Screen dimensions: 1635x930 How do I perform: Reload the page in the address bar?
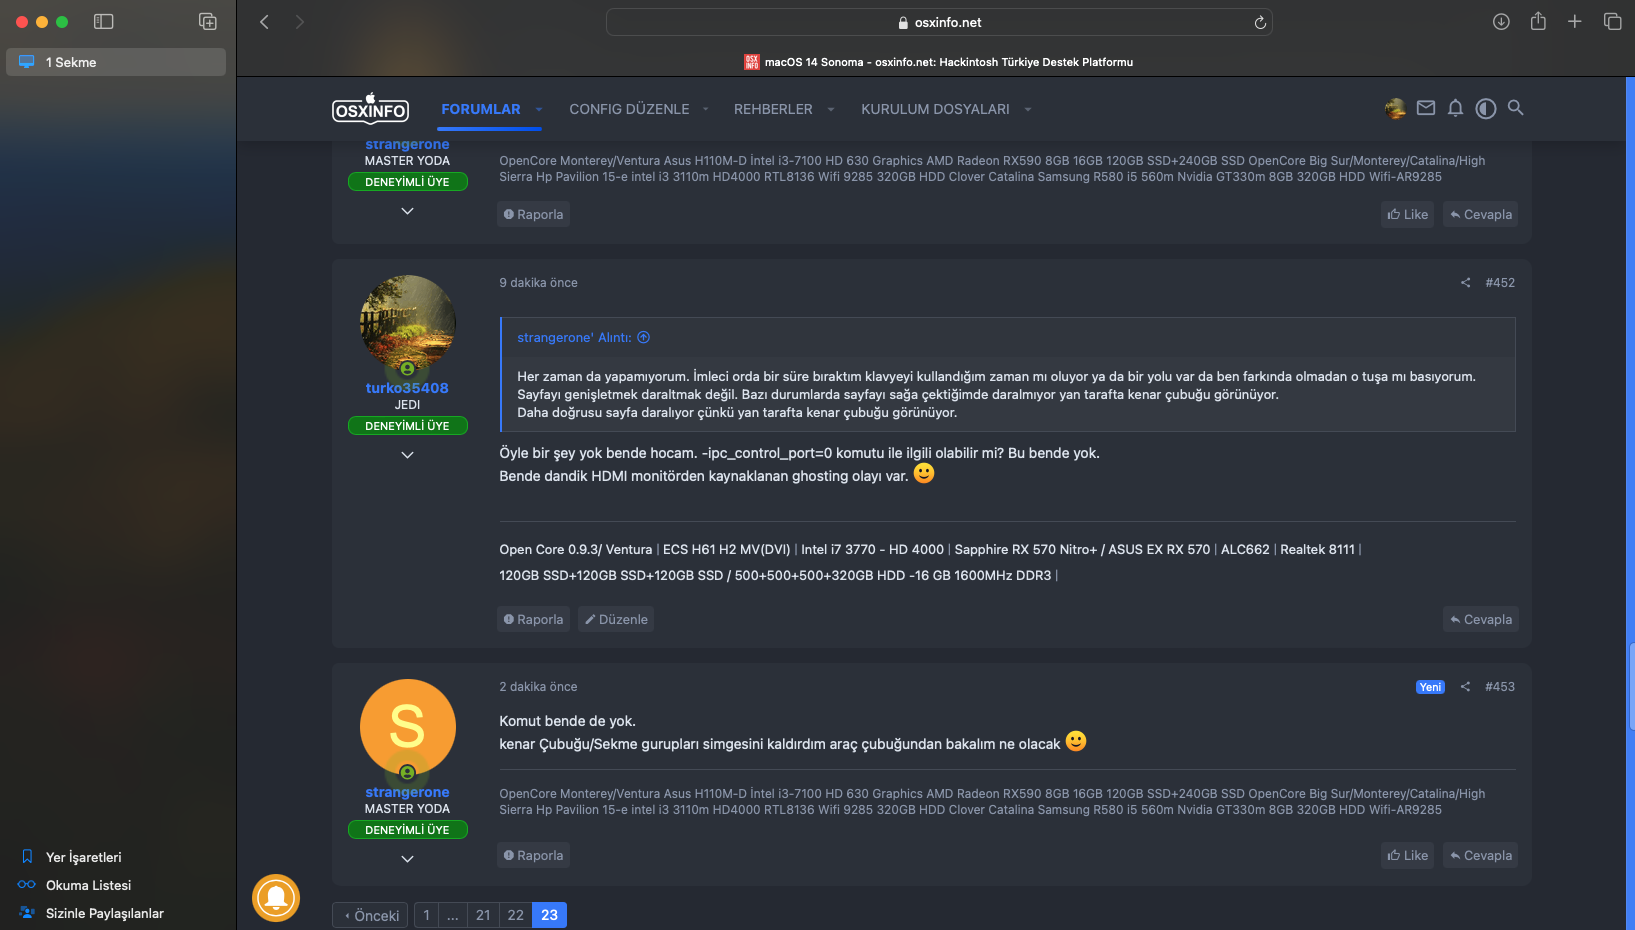click(x=1260, y=22)
